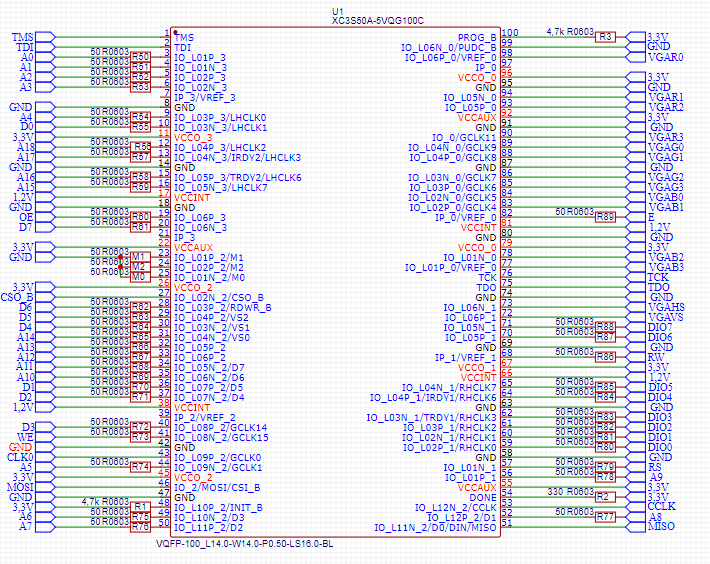Select the IO_2/MOSI/CSI_B pin name
Screen dimensions: 710x564
pos(217,488)
